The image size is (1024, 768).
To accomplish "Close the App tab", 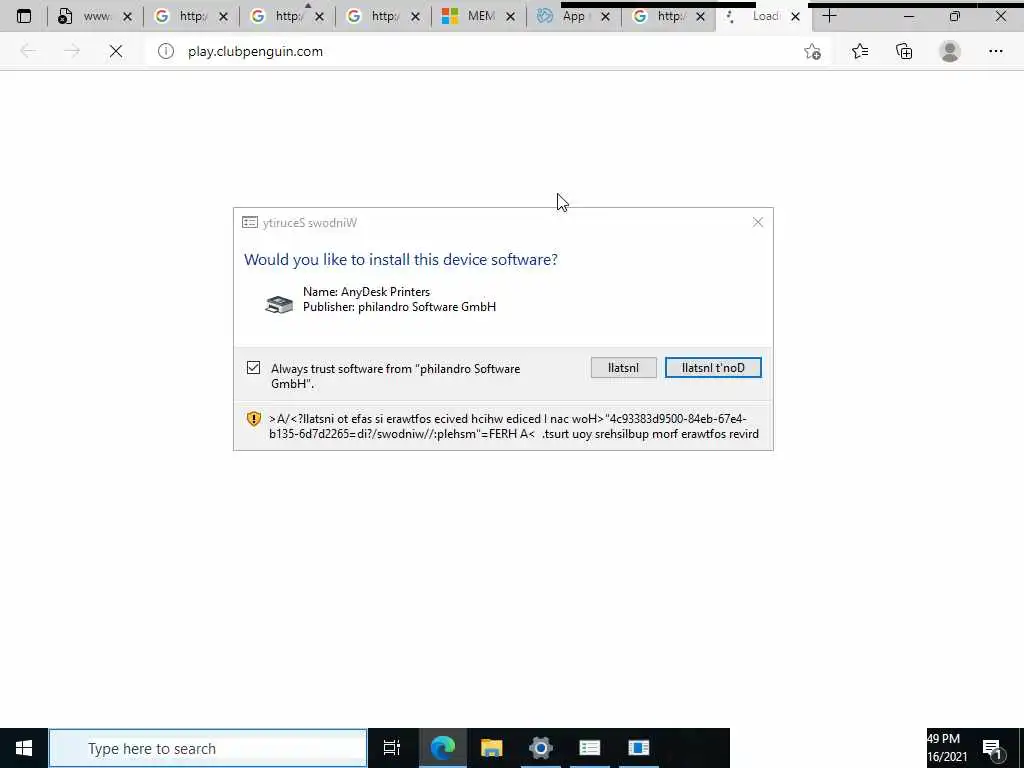I will (x=605, y=16).
